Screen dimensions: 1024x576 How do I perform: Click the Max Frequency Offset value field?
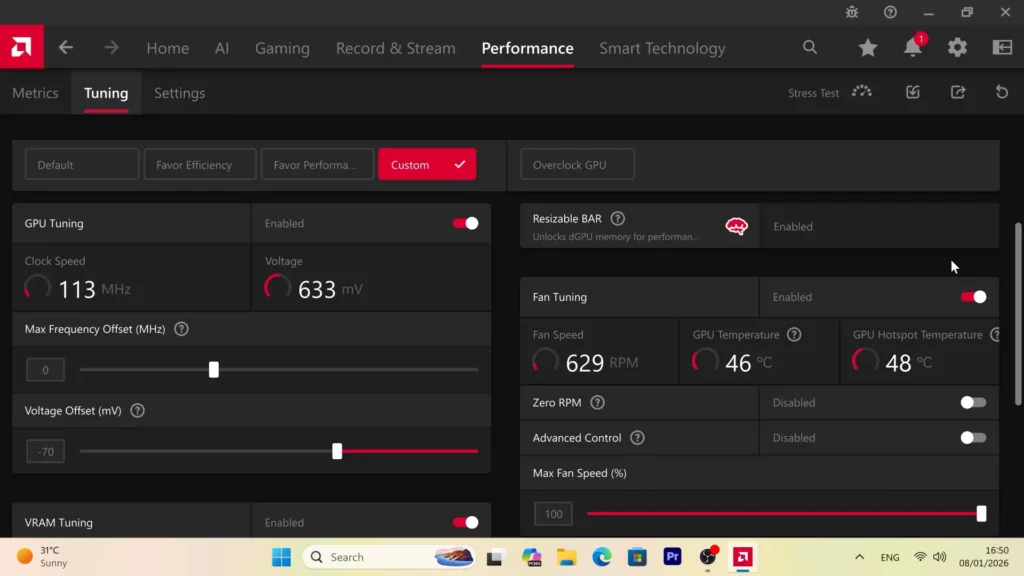tap(45, 370)
